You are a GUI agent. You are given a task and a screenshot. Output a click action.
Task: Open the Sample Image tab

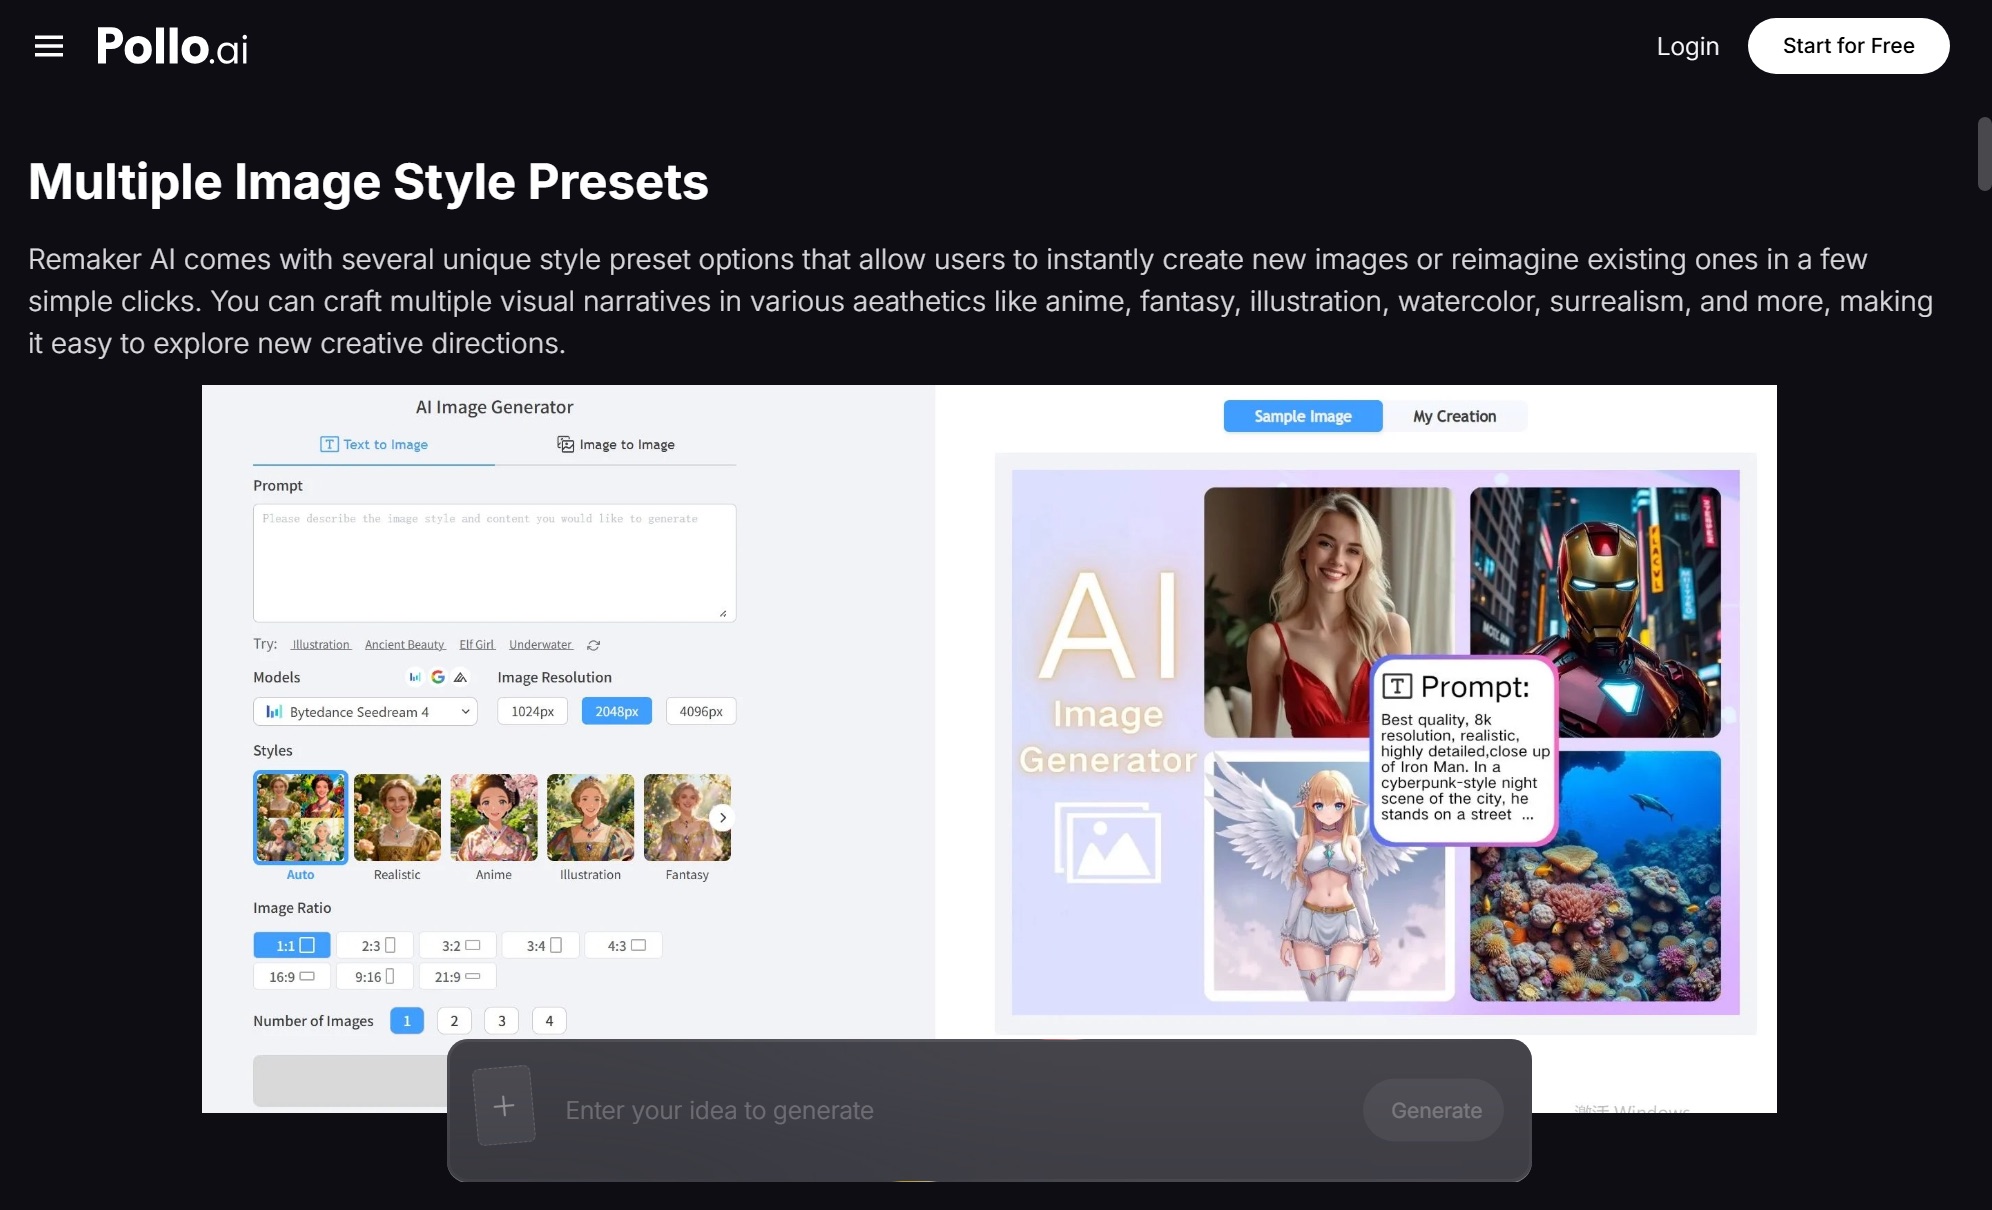pos(1303,416)
